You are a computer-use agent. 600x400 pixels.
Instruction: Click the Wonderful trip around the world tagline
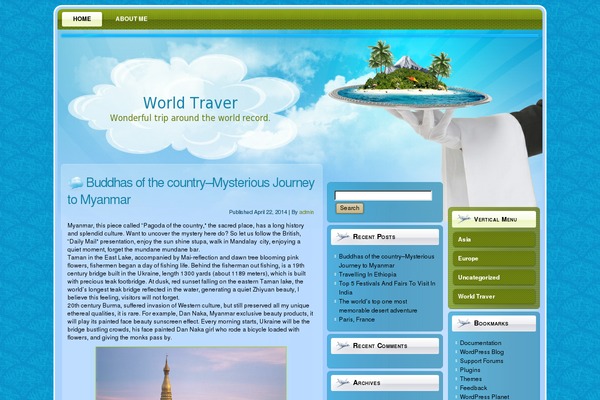[x=190, y=118]
